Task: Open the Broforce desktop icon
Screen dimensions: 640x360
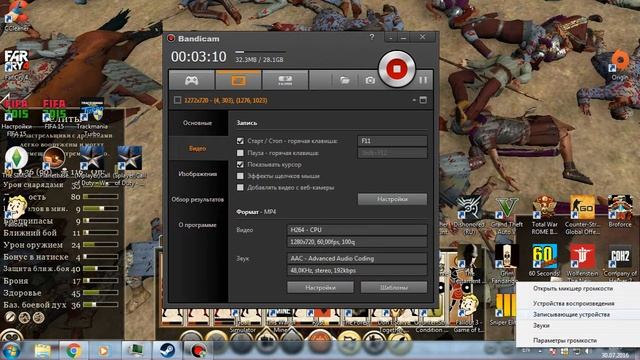Action: 620,212
